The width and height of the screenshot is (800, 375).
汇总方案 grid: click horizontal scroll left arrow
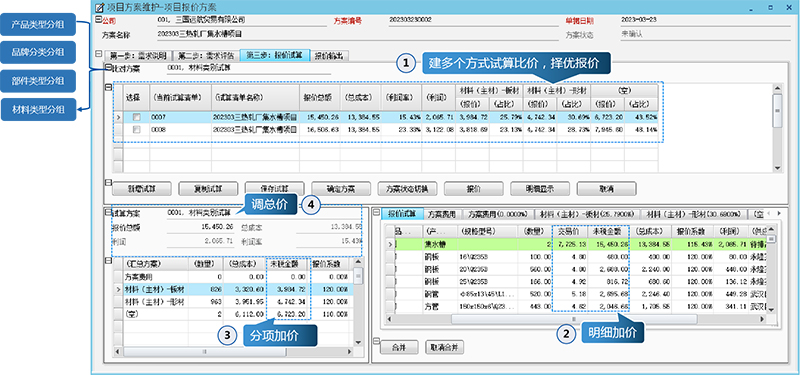coord(117,352)
